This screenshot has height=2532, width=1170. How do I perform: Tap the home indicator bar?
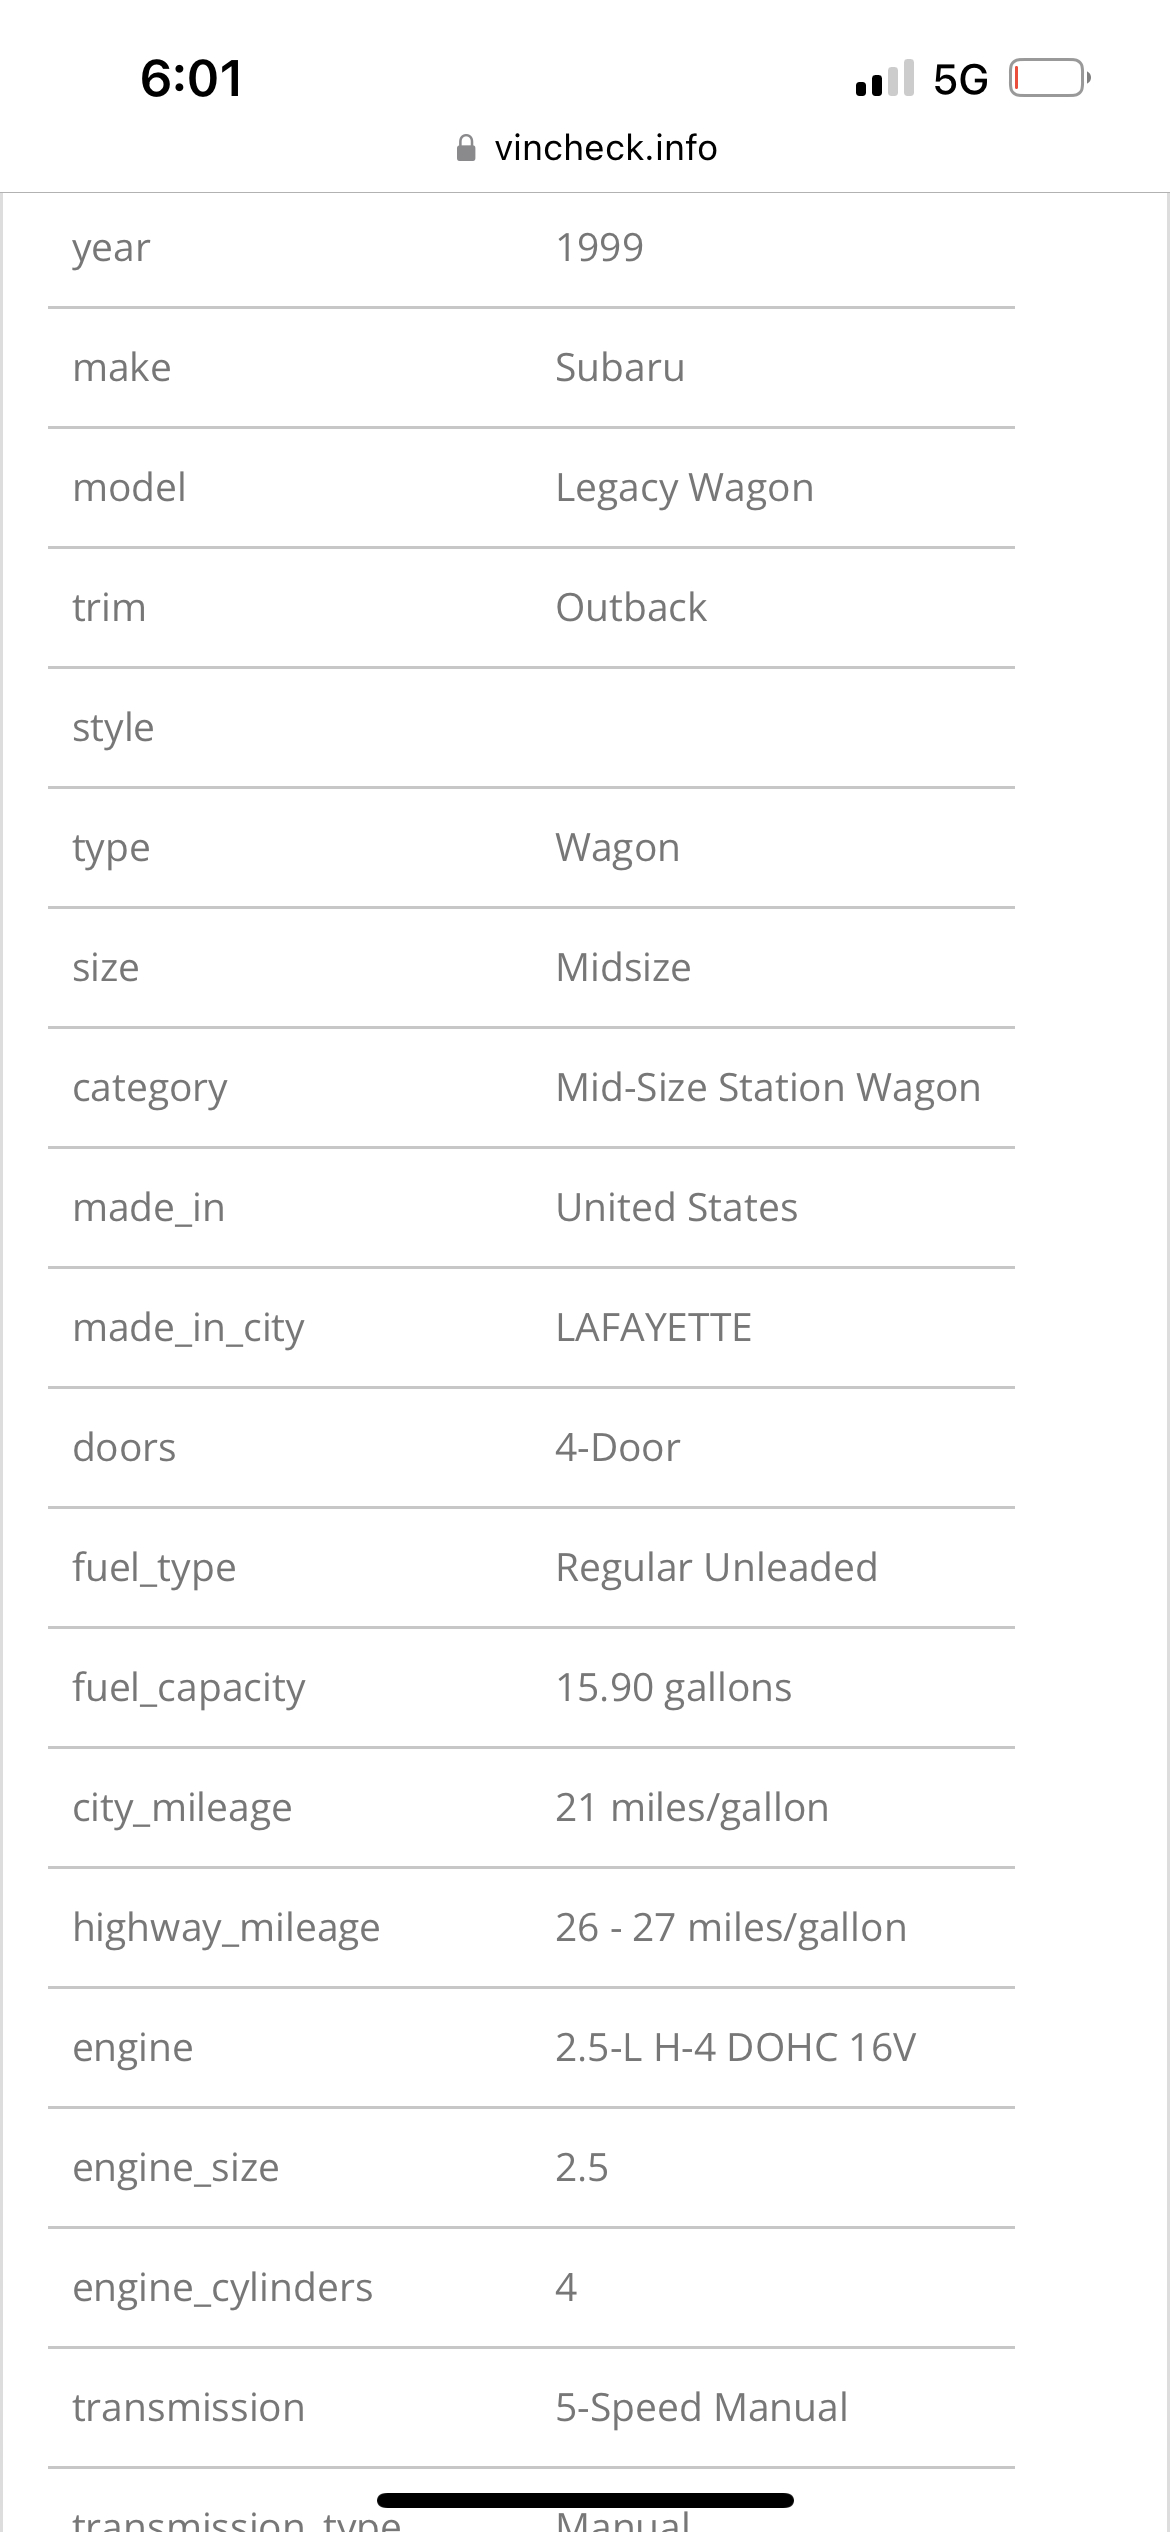pos(585,2500)
